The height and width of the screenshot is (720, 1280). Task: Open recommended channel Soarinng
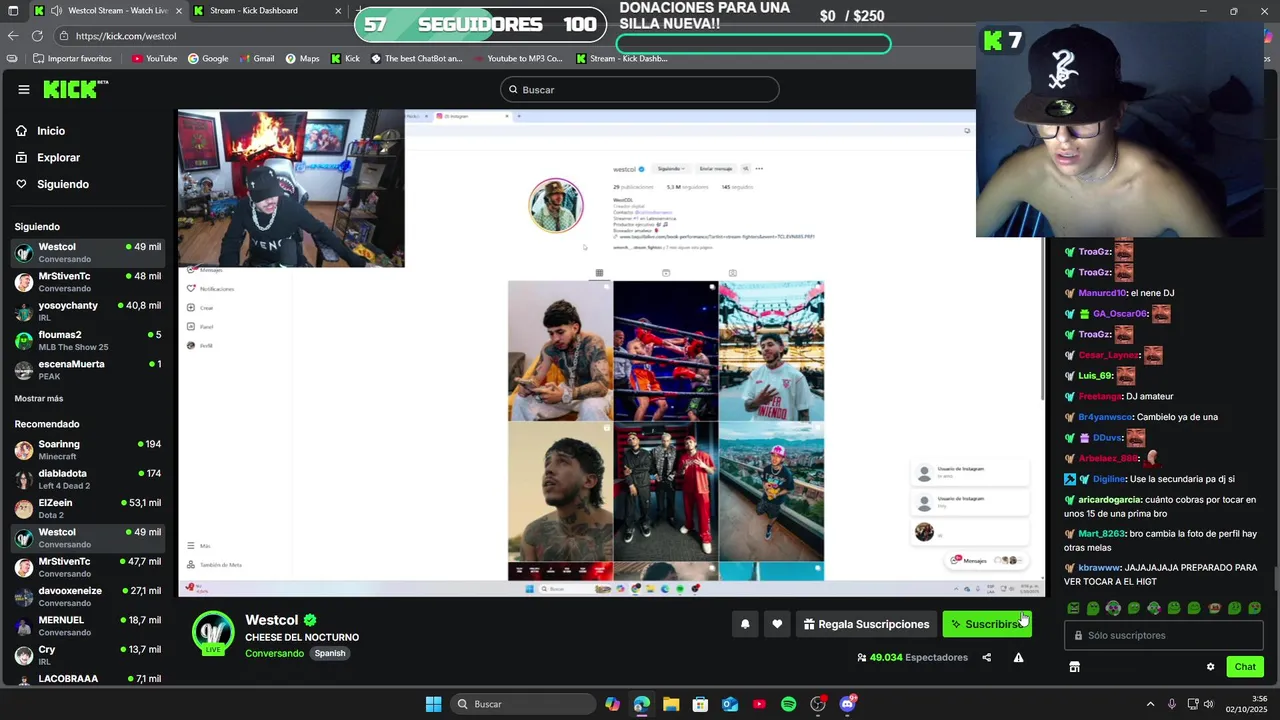tap(88, 450)
